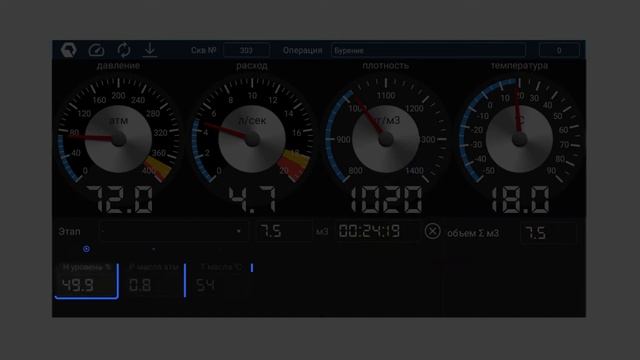Click the расход flow gauge dial
The image size is (640, 360).
[x=252, y=139]
